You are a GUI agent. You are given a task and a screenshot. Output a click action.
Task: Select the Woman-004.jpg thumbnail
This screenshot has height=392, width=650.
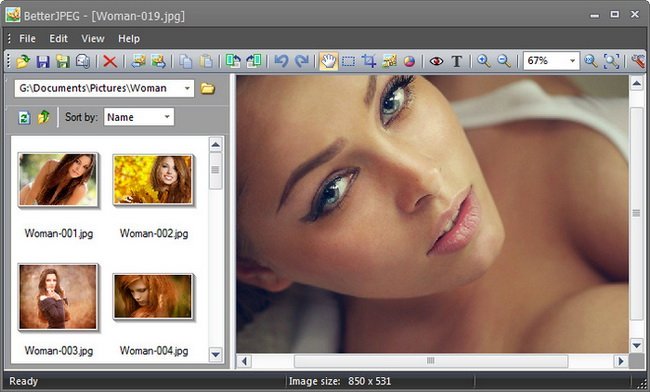(x=153, y=297)
